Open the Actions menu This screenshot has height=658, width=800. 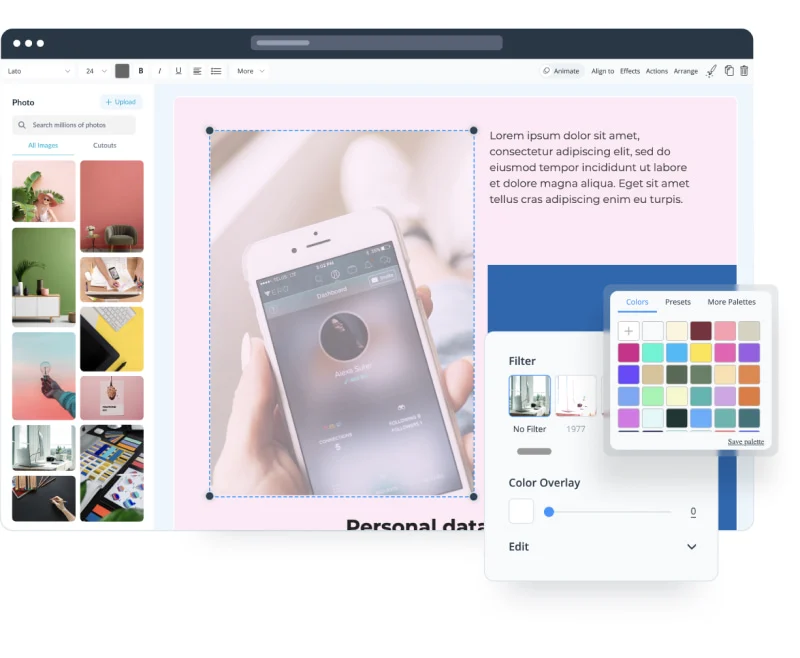[x=657, y=71]
